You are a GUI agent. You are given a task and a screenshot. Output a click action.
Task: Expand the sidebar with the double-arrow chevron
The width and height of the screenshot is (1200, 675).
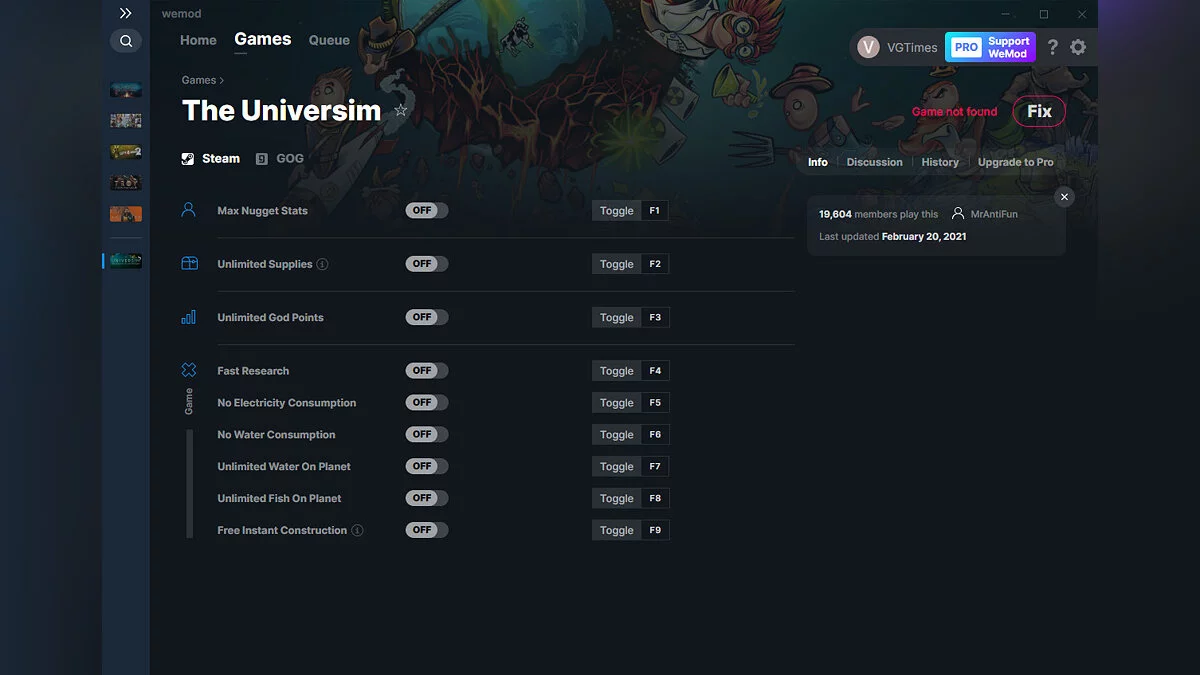(125, 13)
